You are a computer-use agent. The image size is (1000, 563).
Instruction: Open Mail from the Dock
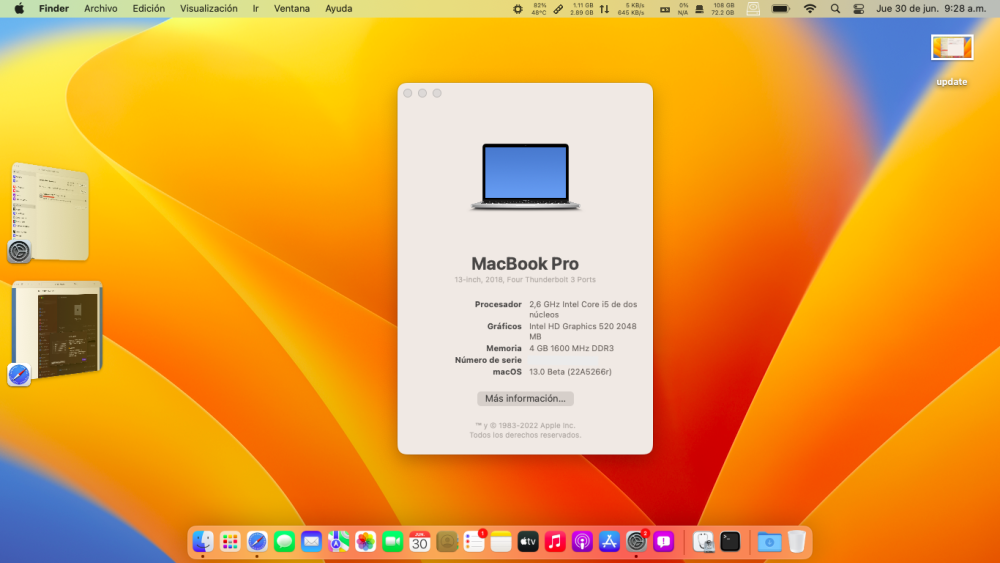311,542
